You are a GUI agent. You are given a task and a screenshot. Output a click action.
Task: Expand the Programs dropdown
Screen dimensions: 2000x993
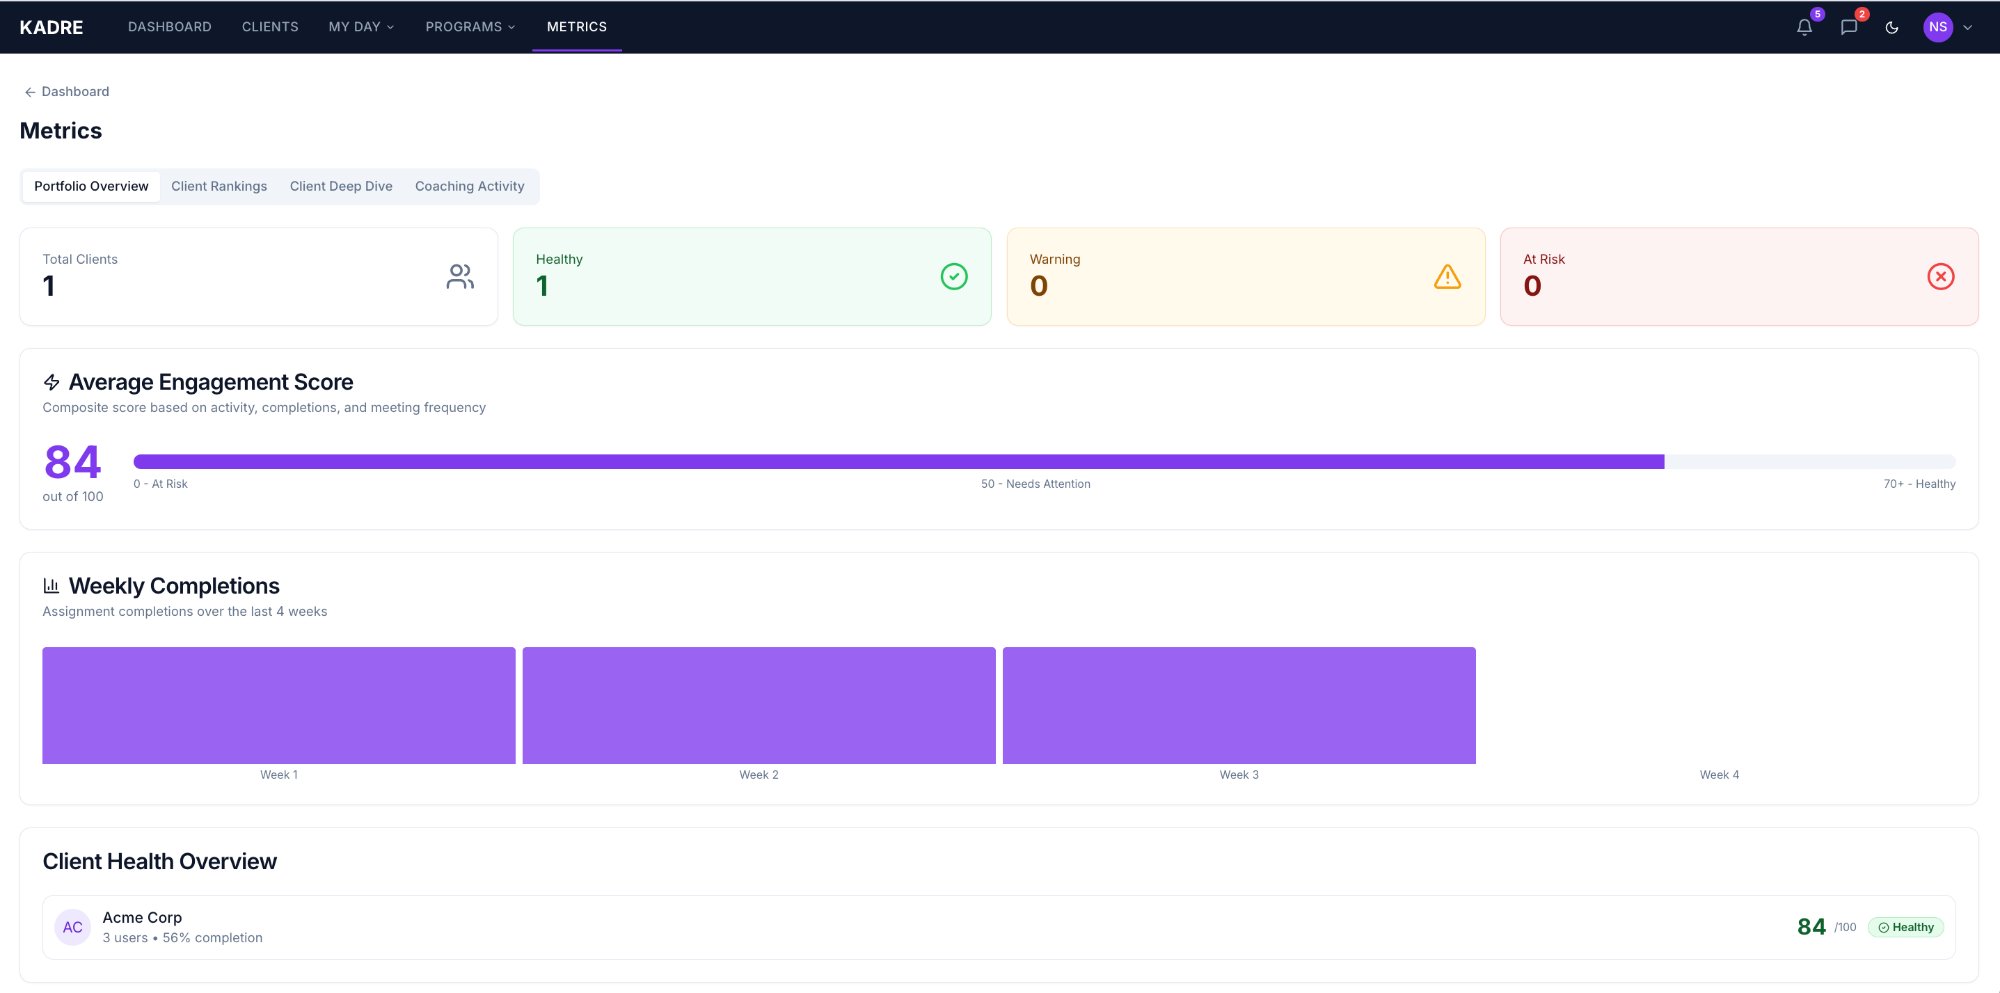click(469, 27)
